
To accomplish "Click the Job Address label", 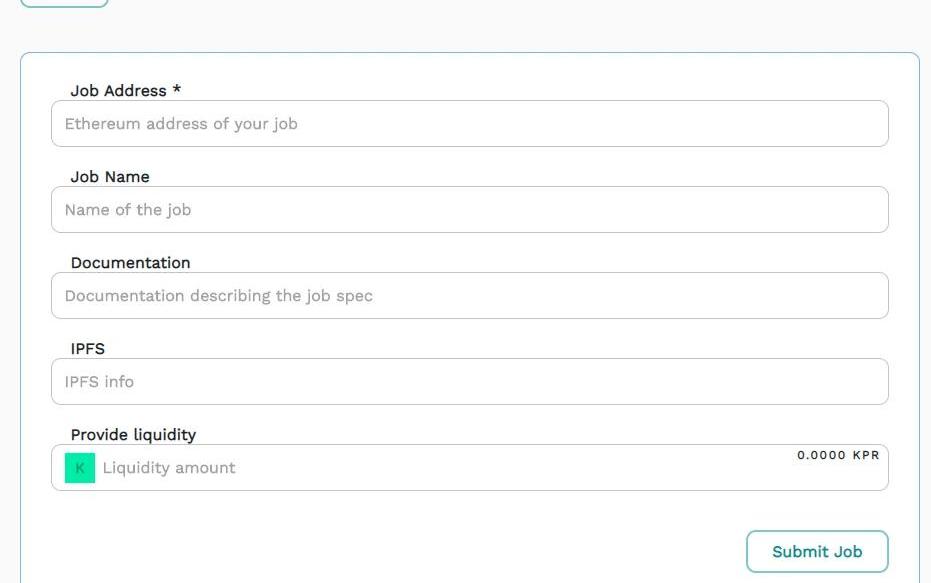I will coord(118,91).
